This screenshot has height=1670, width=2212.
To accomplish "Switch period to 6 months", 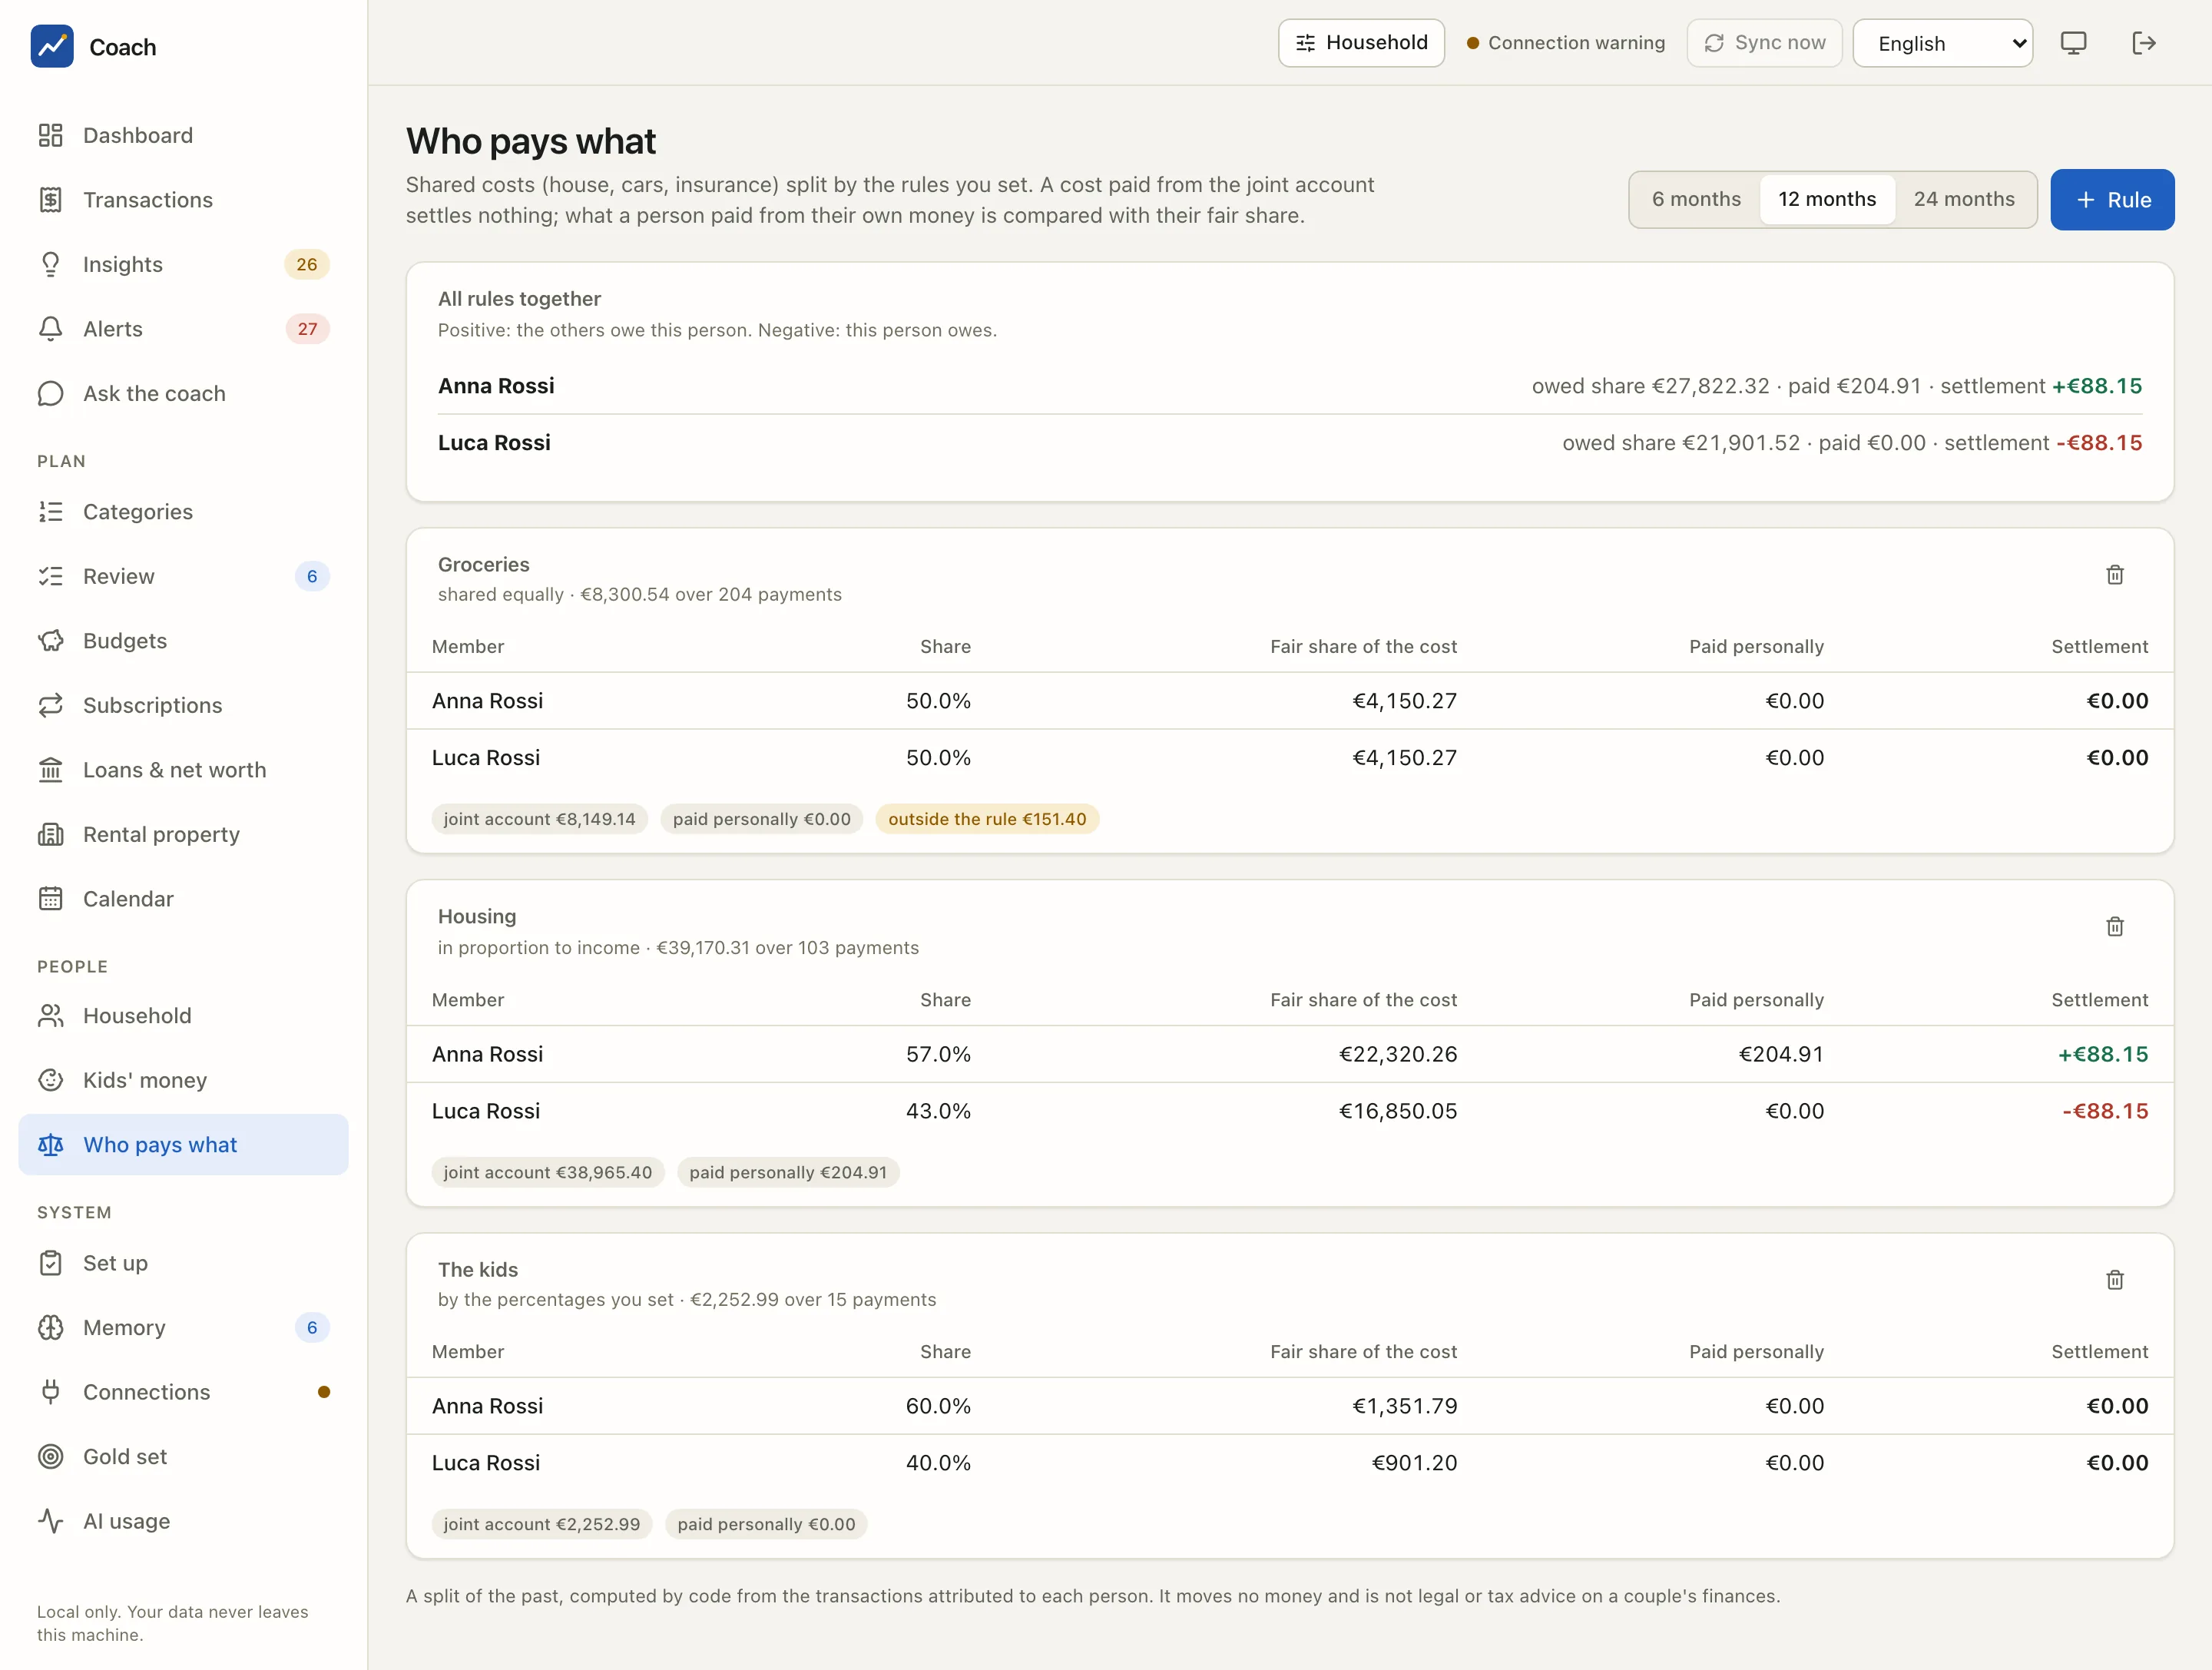I will tap(1696, 199).
